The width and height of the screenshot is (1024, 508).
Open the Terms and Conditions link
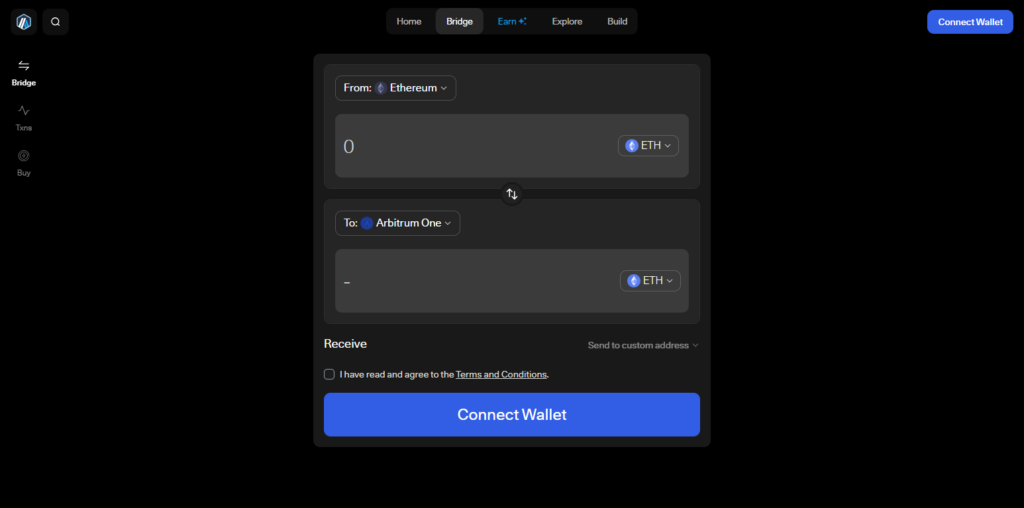(501, 375)
